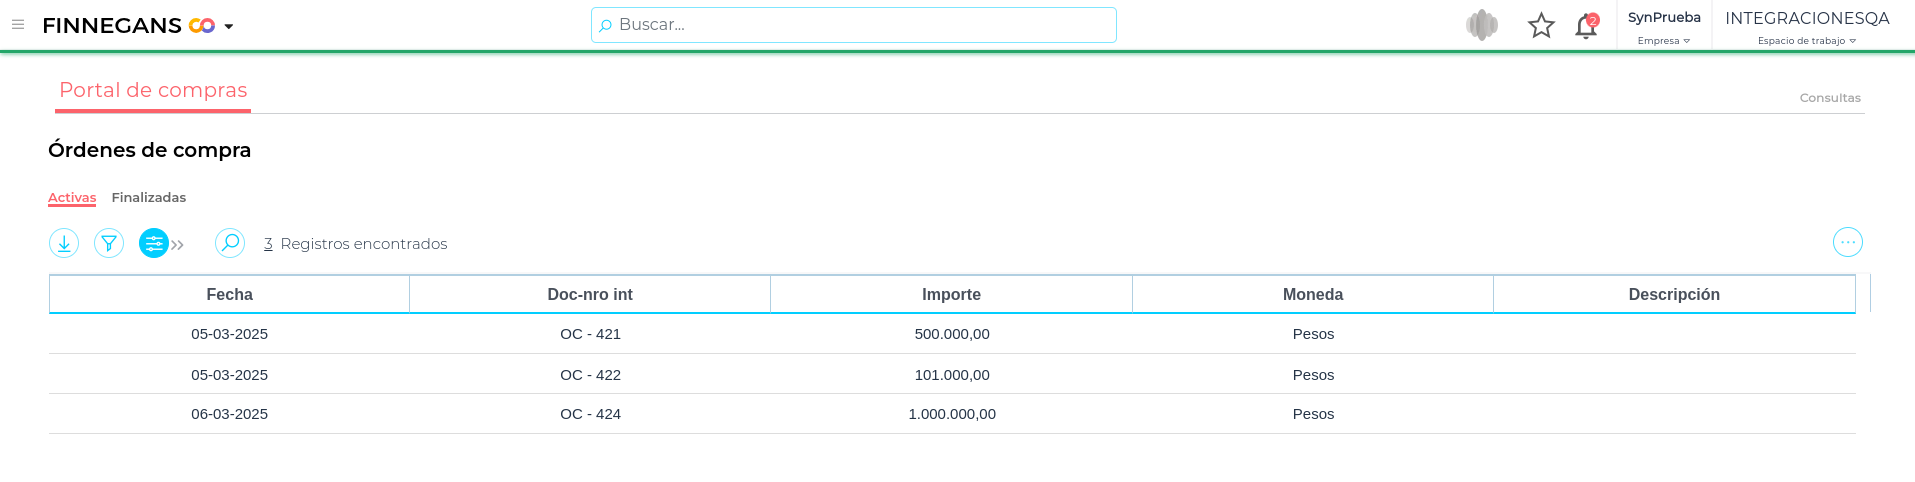Open the hamburger navigation menu
Screen dimensions: 1915x482
pos(18,25)
